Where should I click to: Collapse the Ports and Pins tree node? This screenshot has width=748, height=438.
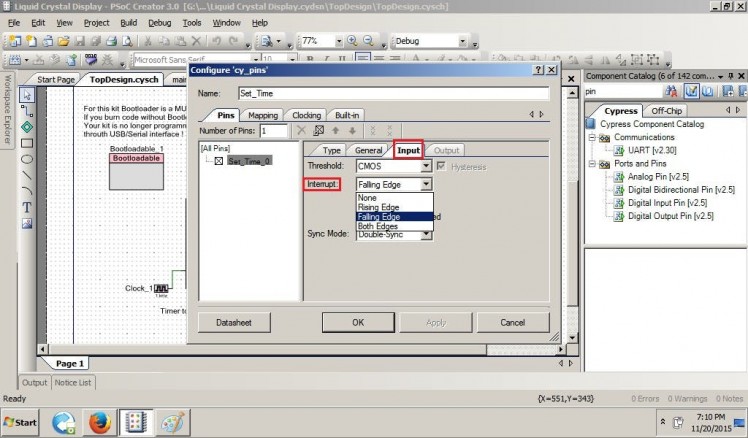pos(592,164)
